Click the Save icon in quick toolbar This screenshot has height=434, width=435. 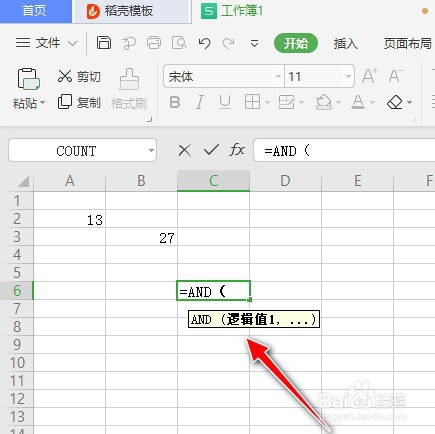(104, 43)
